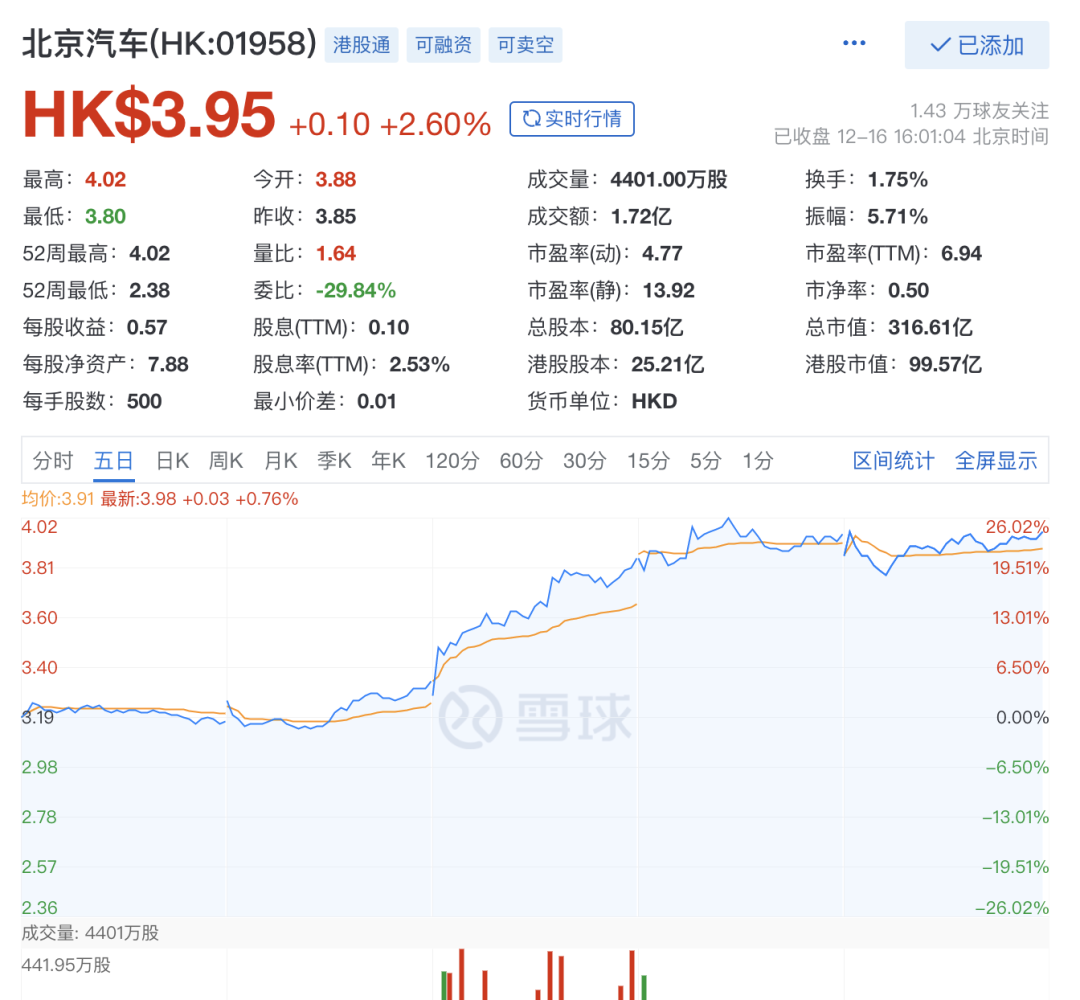Viewport: 1080px width, 1000px height.
Task: Click the 市盈率(动) 4.77 value
Action: 662,253
